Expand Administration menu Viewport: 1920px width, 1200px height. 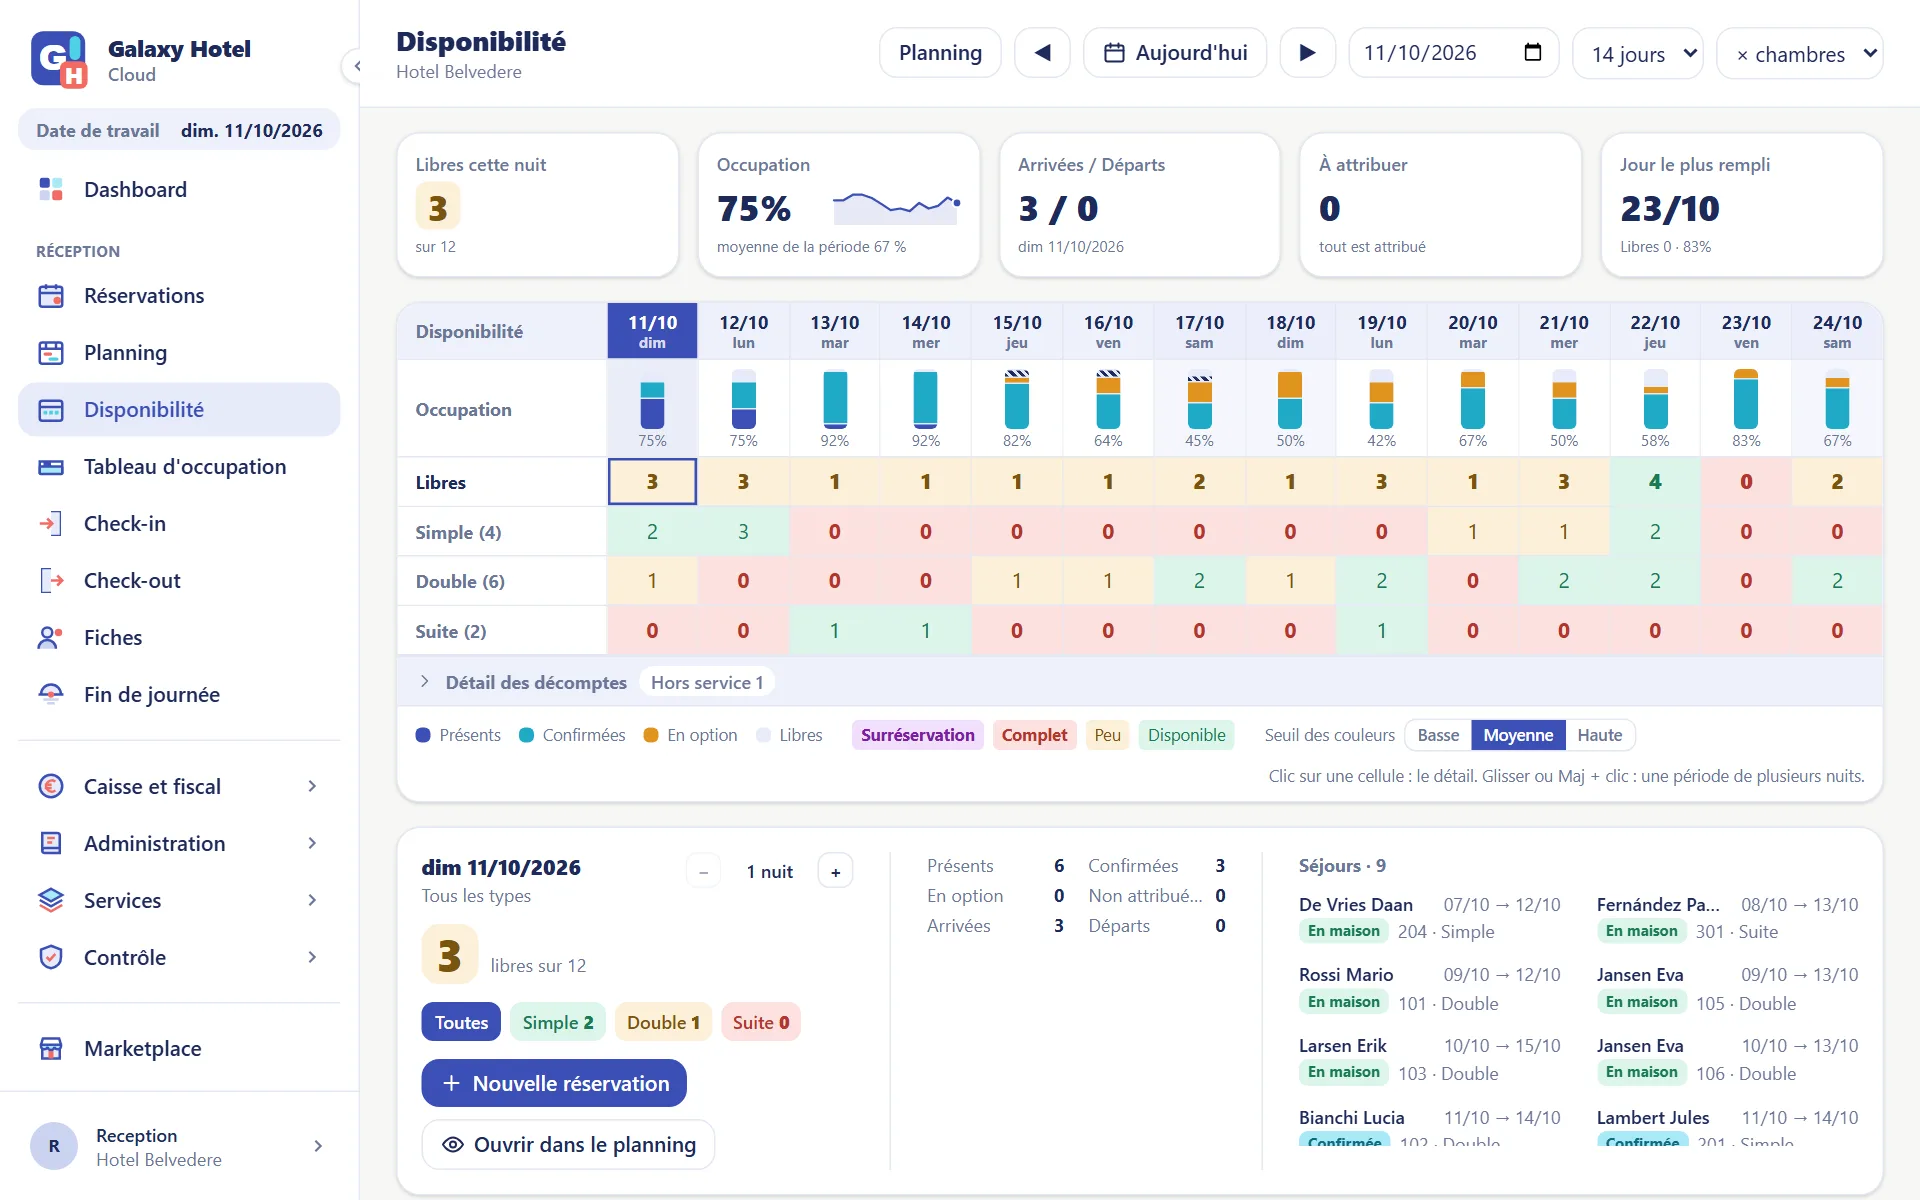pos(179,843)
